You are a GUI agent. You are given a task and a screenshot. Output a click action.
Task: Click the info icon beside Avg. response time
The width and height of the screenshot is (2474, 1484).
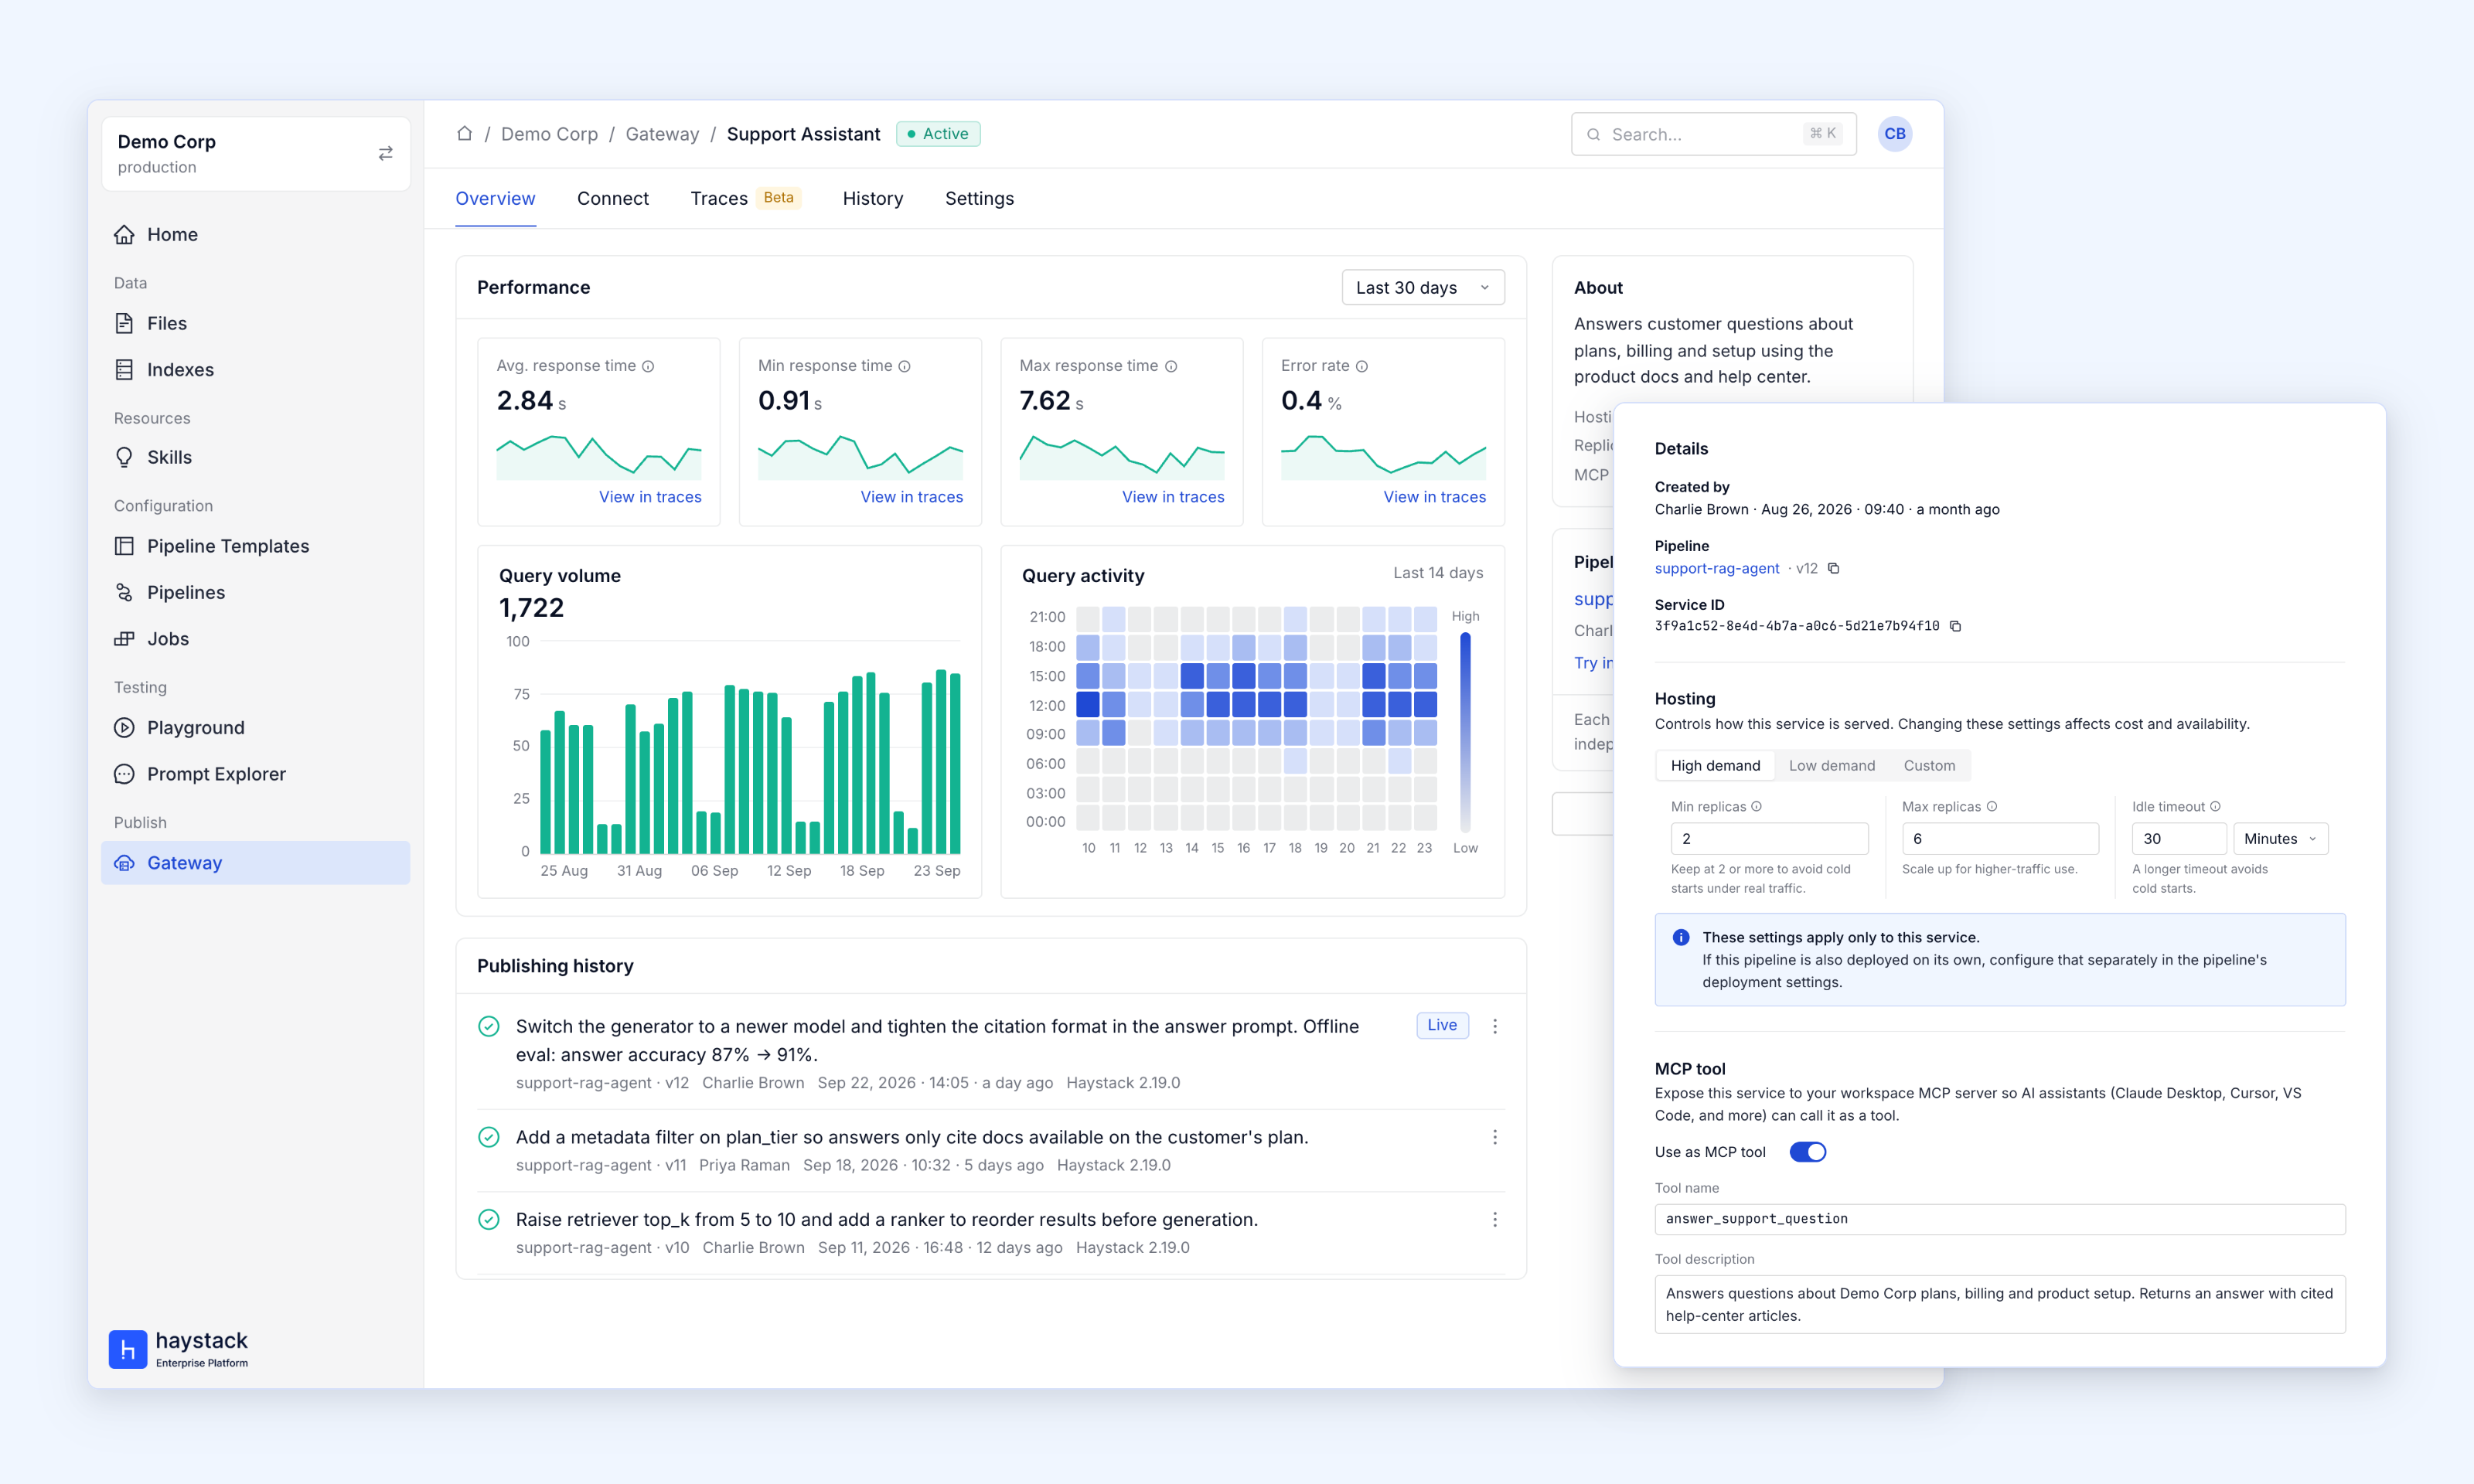pos(648,366)
